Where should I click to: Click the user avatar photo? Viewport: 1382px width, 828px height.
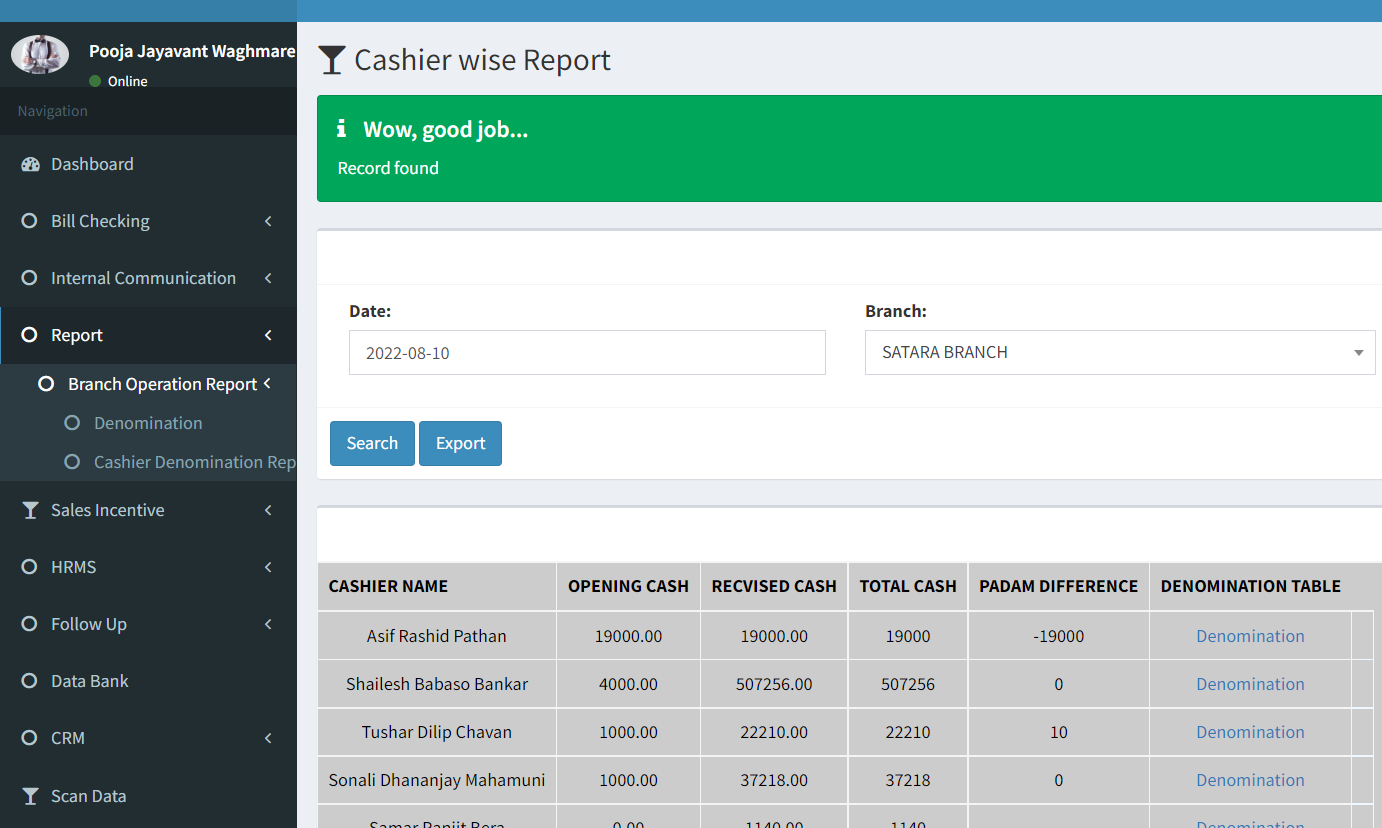point(40,54)
